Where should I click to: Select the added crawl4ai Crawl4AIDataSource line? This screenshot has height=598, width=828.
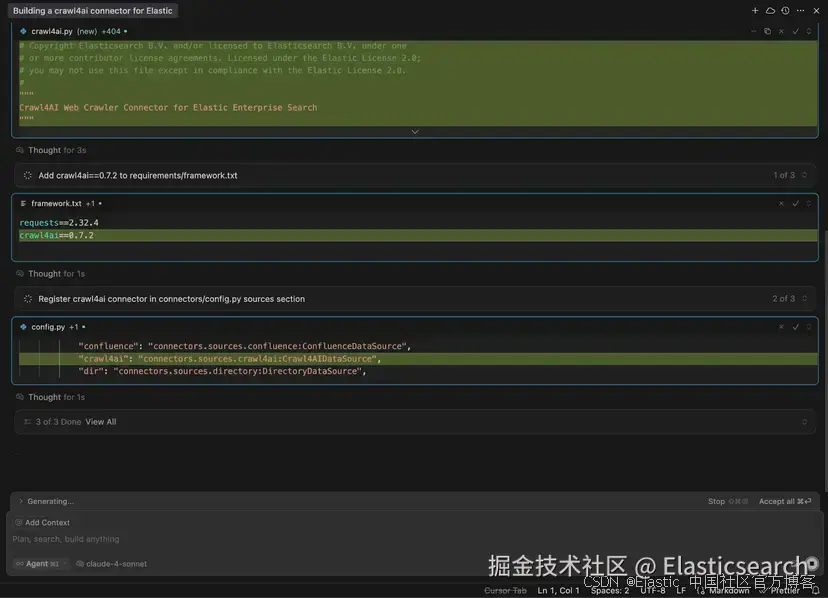tap(418, 359)
